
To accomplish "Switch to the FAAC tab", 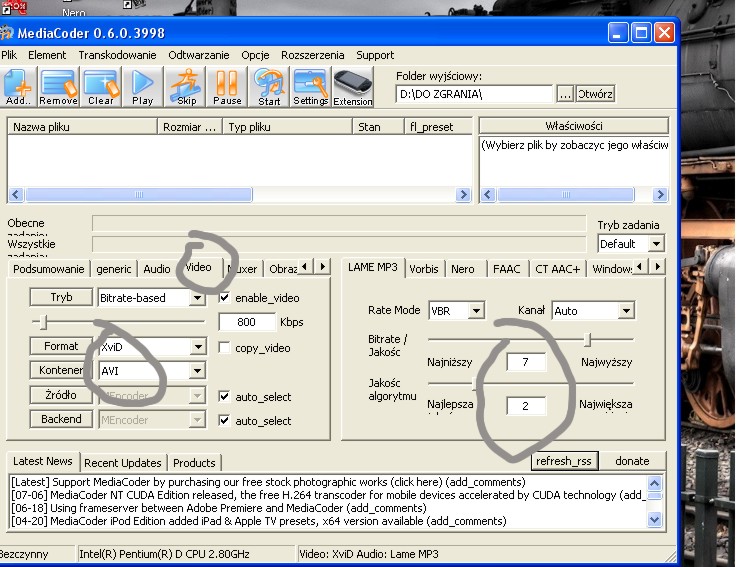I will coord(506,269).
